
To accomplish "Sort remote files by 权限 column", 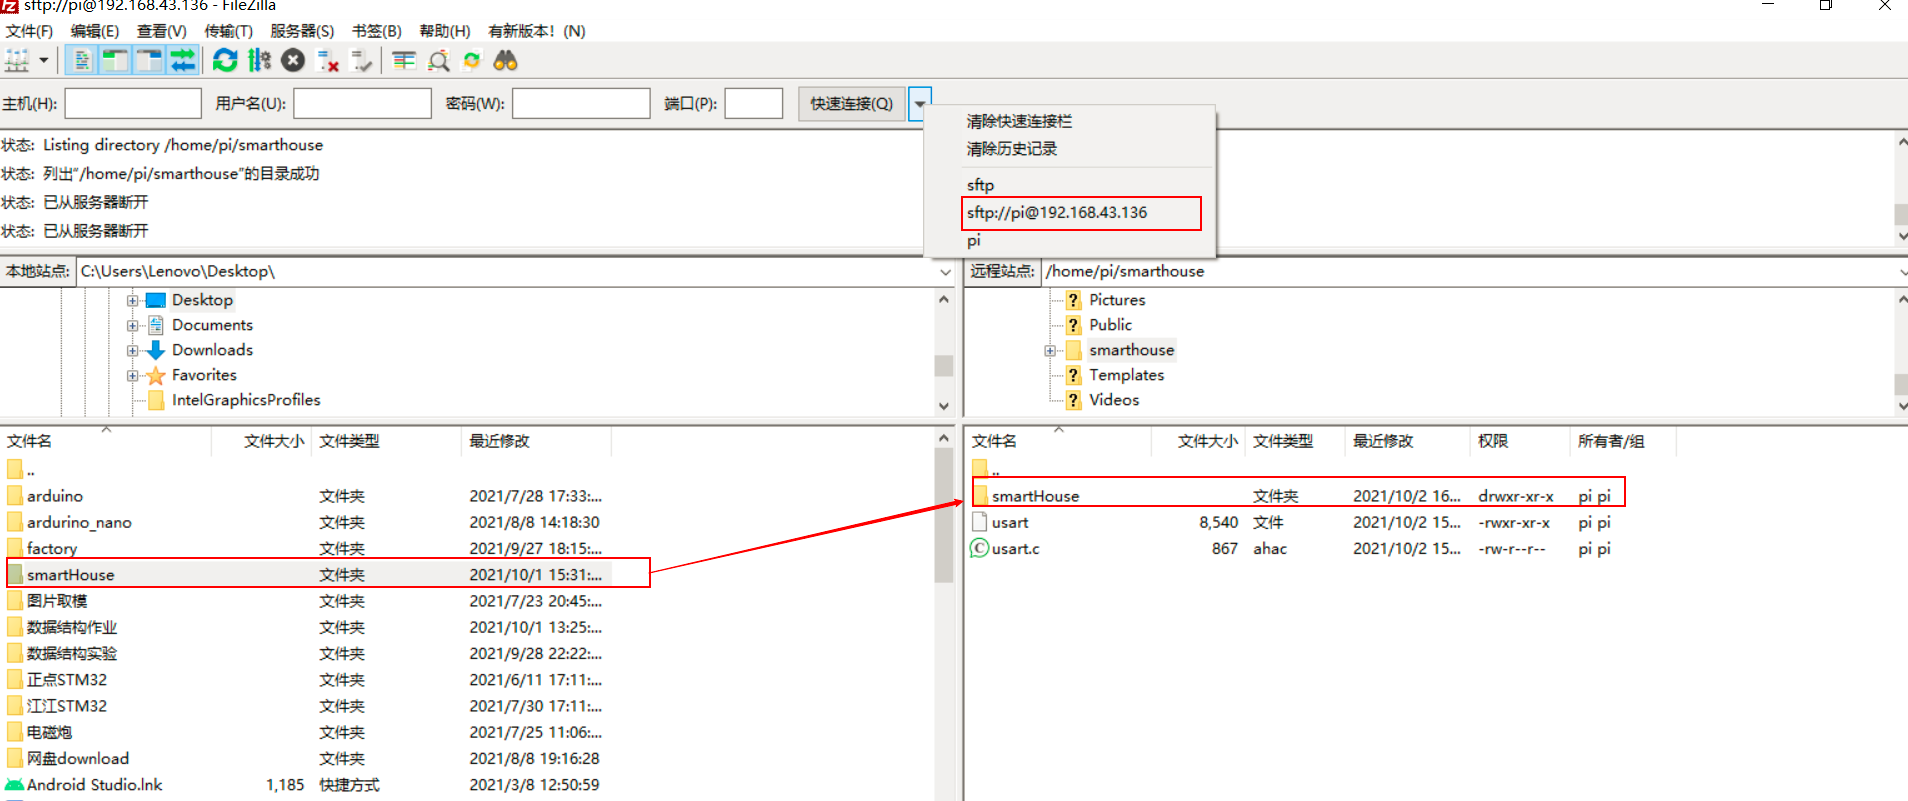I will click(x=1520, y=441).
